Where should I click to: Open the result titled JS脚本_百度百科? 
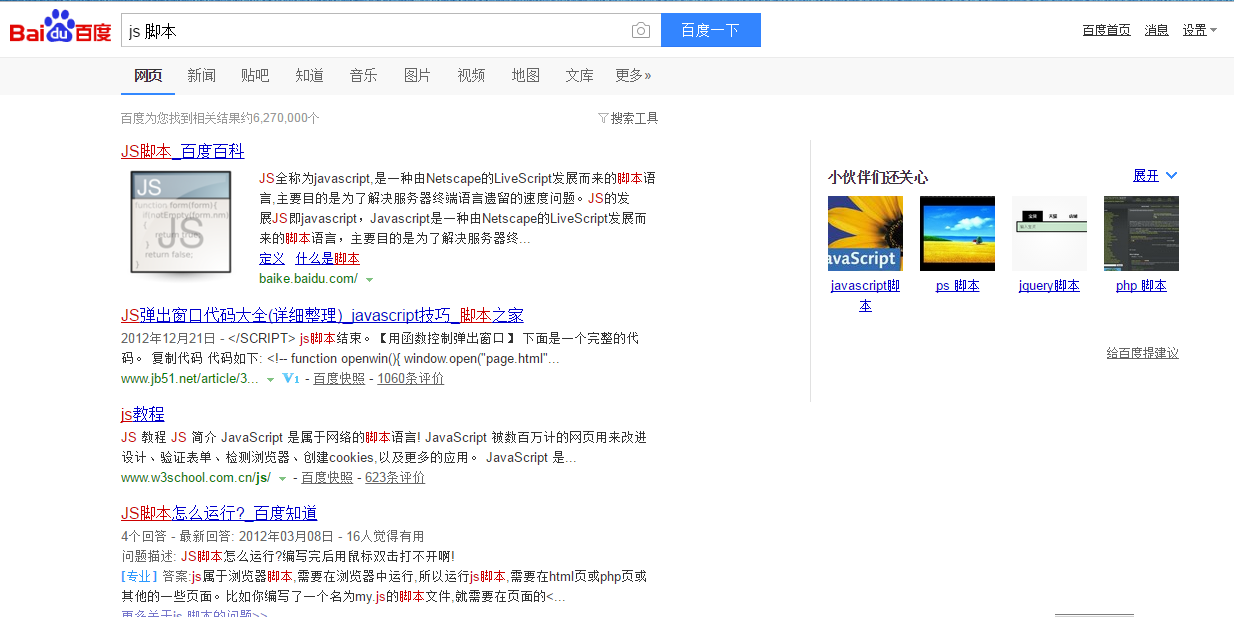pos(182,151)
